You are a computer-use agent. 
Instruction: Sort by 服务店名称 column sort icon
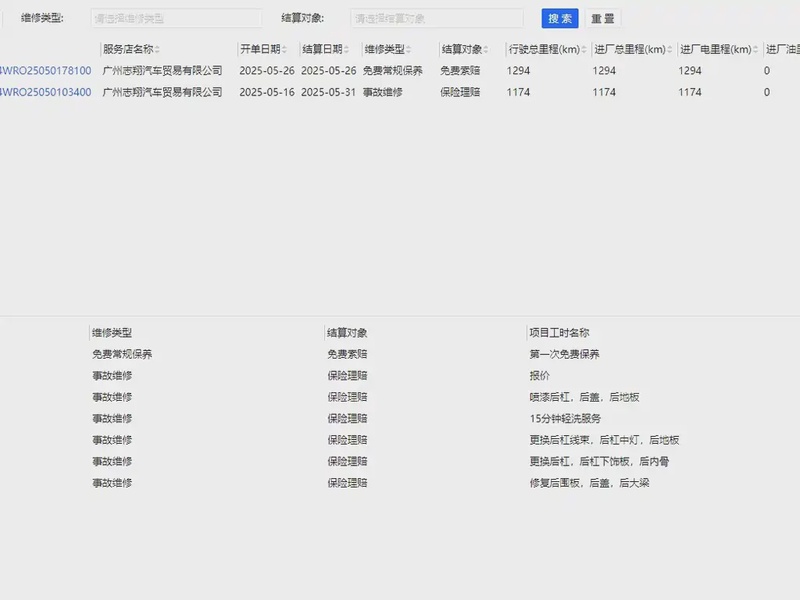click(x=157, y=49)
